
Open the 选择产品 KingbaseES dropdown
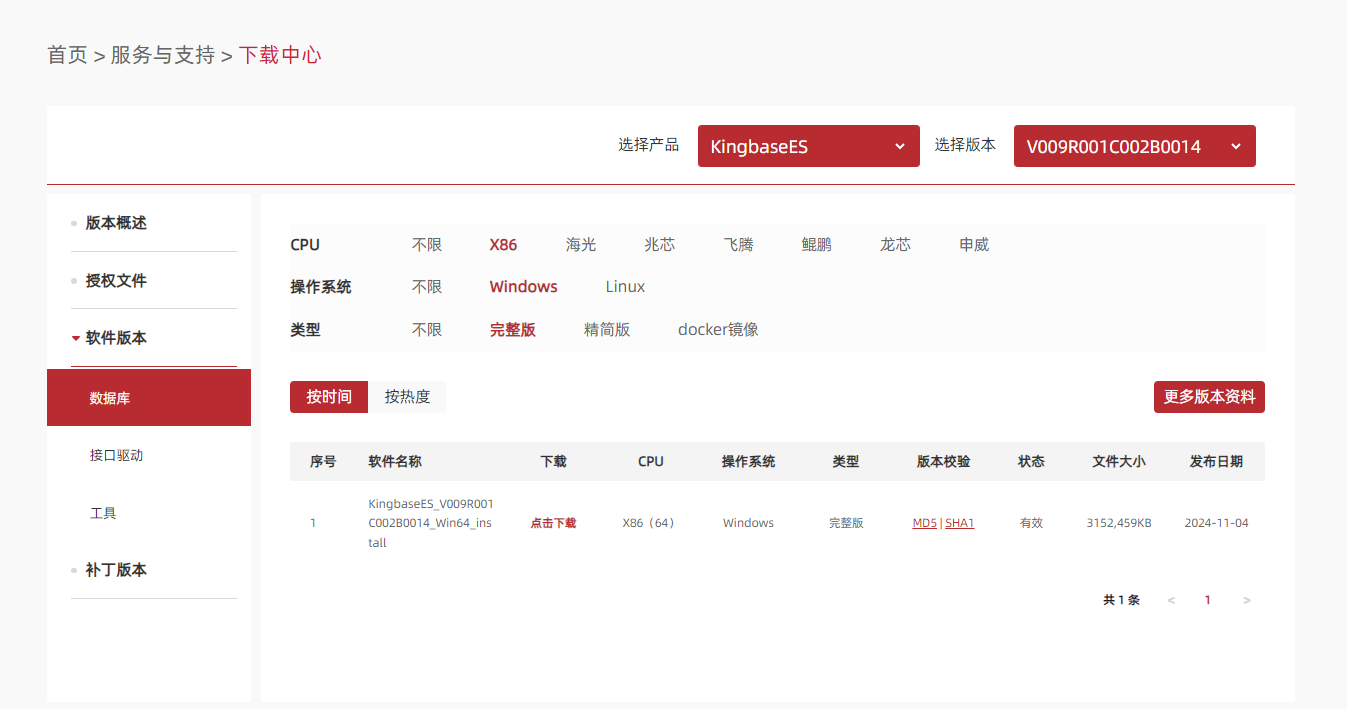[x=808, y=146]
